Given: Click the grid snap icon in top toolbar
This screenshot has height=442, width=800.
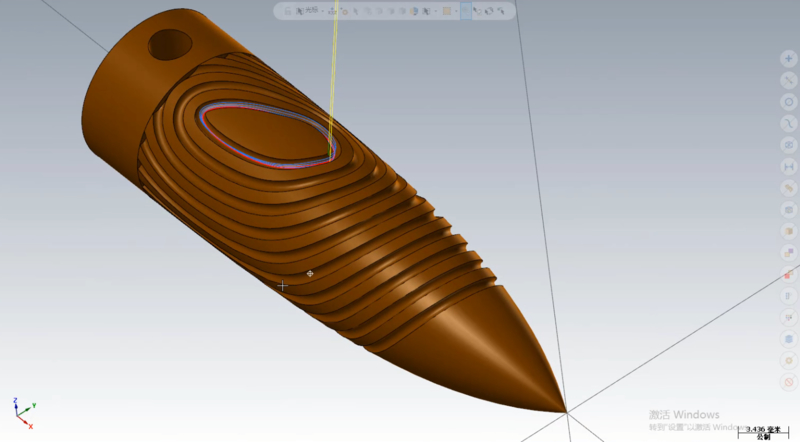Looking at the screenshot, I should 332,11.
